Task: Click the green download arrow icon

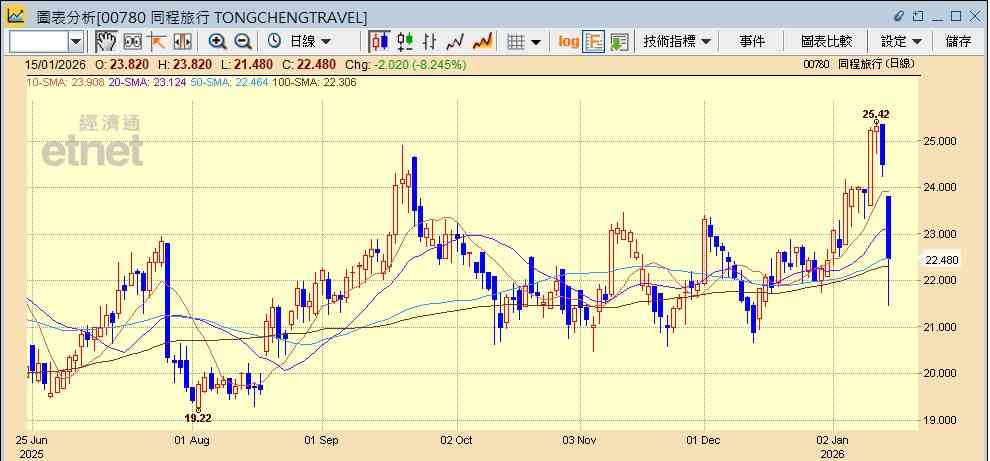Action: (619, 42)
